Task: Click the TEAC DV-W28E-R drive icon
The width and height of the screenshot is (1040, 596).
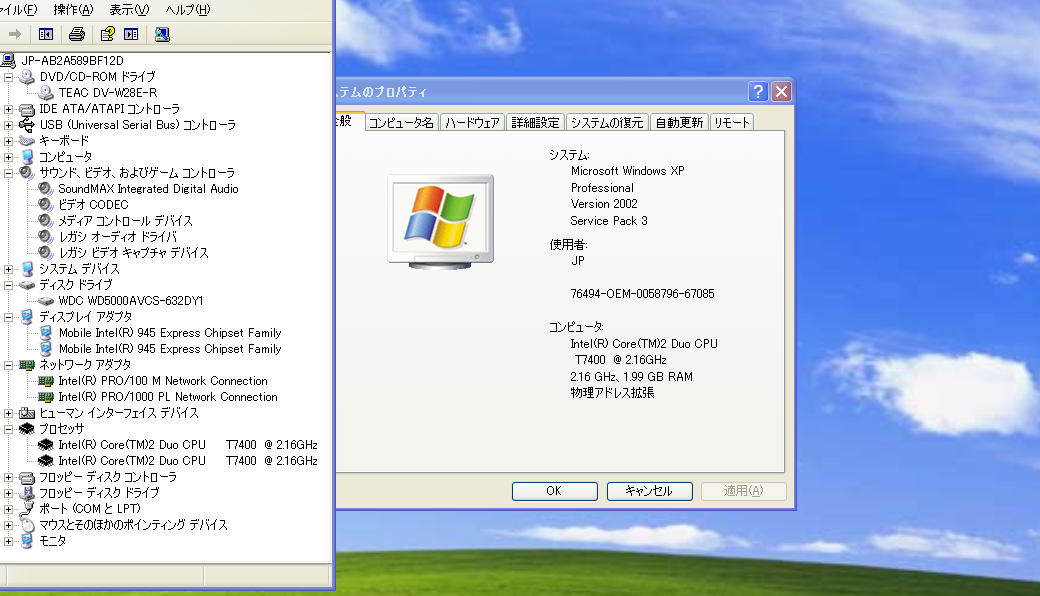Action: (x=46, y=93)
